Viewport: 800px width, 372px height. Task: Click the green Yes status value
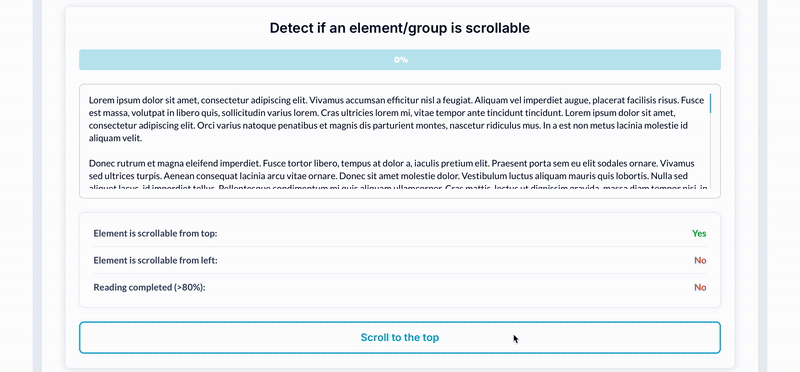click(x=699, y=234)
